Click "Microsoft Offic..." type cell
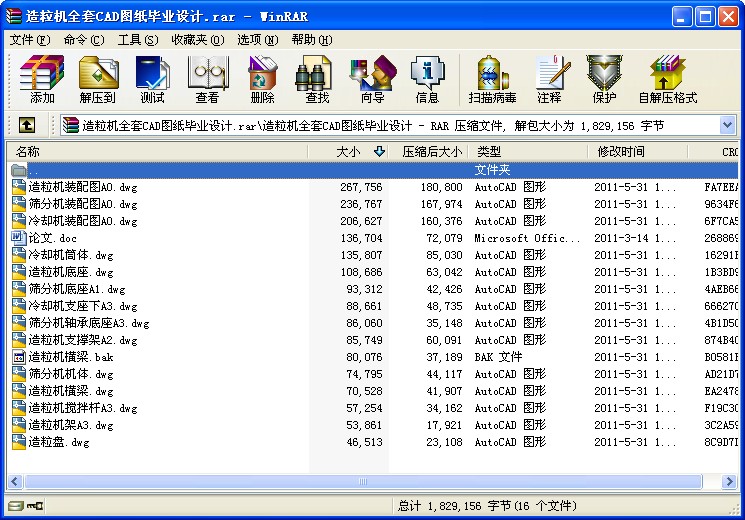Screen dimensions: 745x520 click(x=527, y=238)
